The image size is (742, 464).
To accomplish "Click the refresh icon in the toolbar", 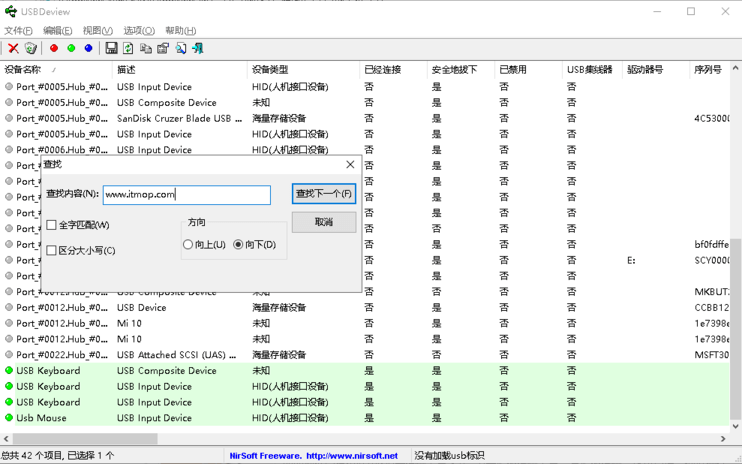I will pos(128,48).
